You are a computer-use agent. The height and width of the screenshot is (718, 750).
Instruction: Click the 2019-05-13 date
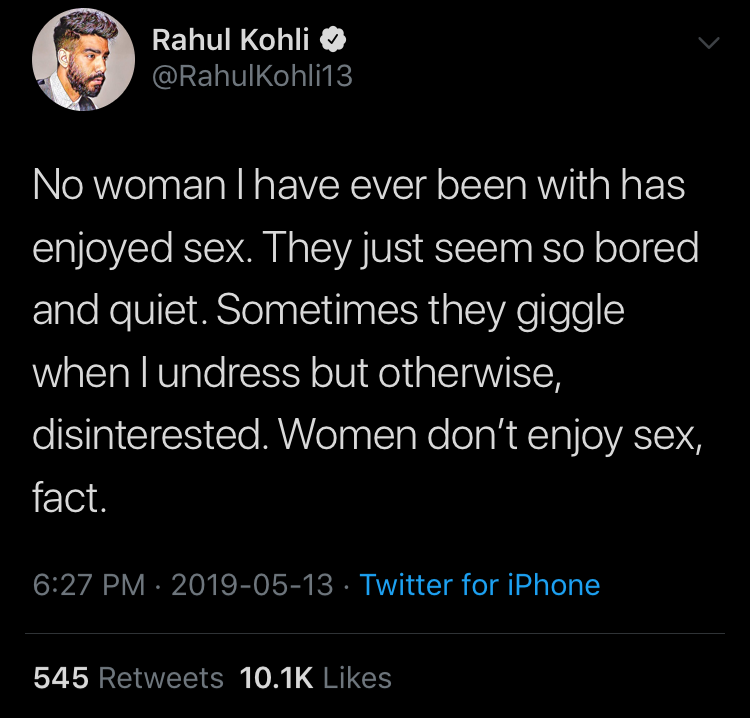tap(252, 585)
